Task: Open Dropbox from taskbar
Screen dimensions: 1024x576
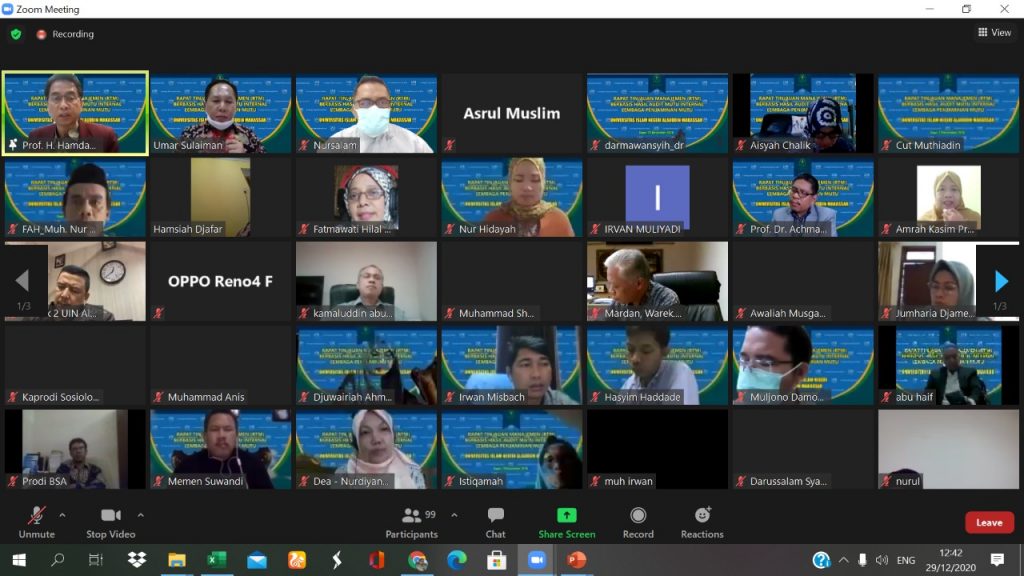Action: click(x=136, y=560)
